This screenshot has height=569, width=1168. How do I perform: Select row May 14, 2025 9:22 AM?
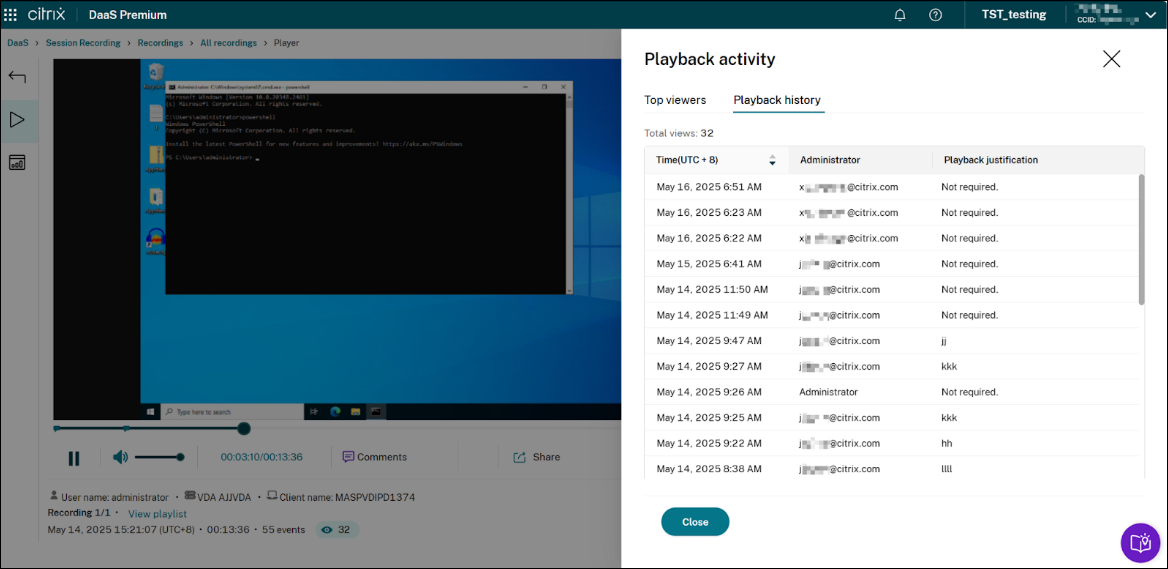tap(892, 443)
